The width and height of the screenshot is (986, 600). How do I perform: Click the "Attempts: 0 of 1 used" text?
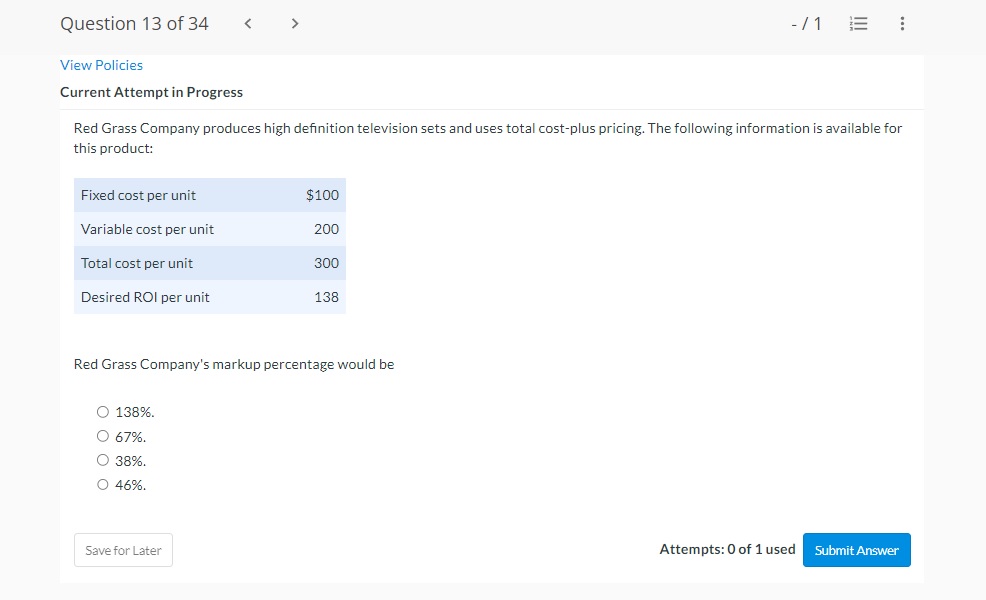click(728, 549)
